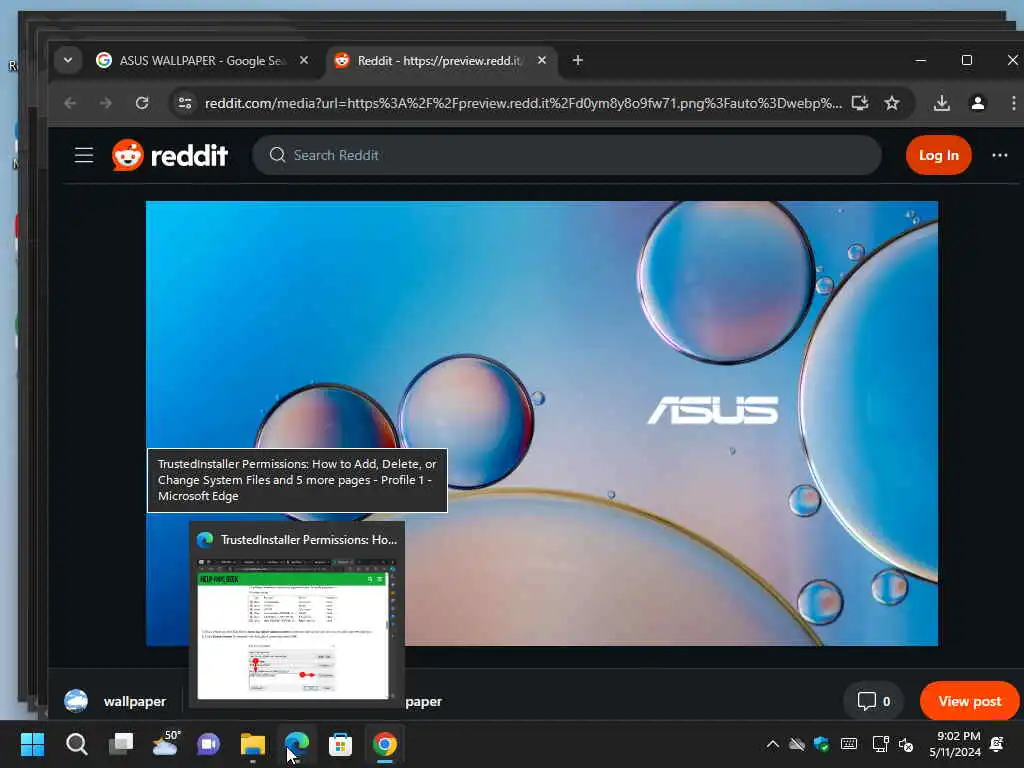This screenshot has width=1024, height=768.
Task: Open the wallpaper subreddit name link
Action: (x=135, y=701)
